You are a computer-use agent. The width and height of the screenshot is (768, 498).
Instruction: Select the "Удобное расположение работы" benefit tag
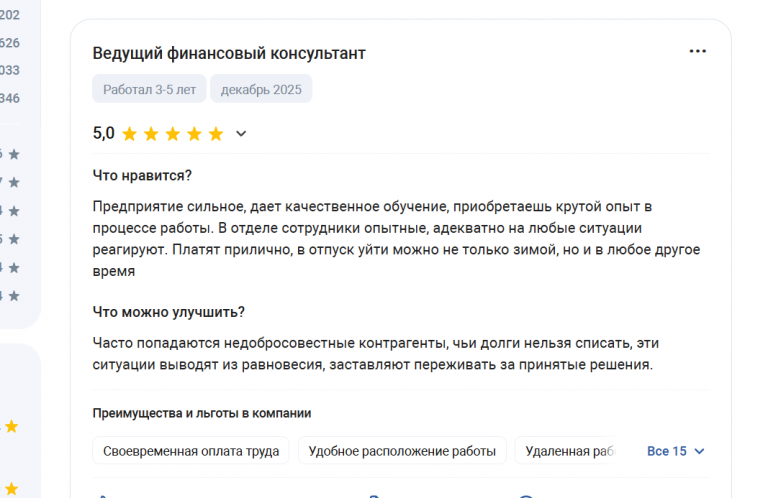[x=402, y=451]
